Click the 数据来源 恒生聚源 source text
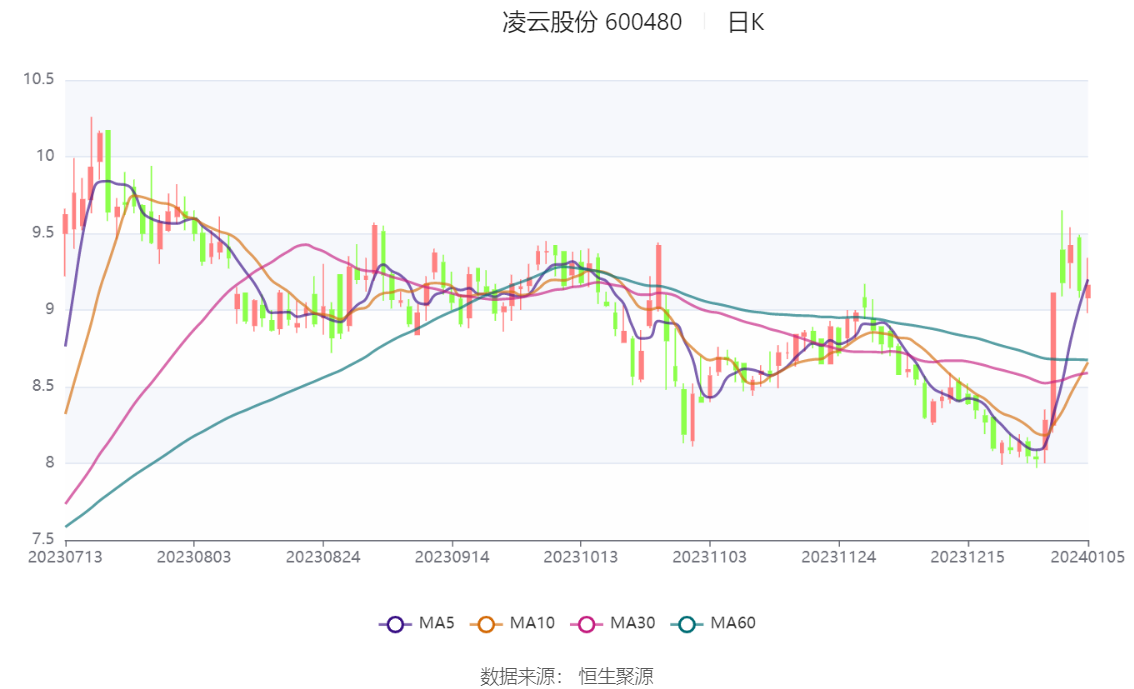1134x689 pixels. (566, 676)
